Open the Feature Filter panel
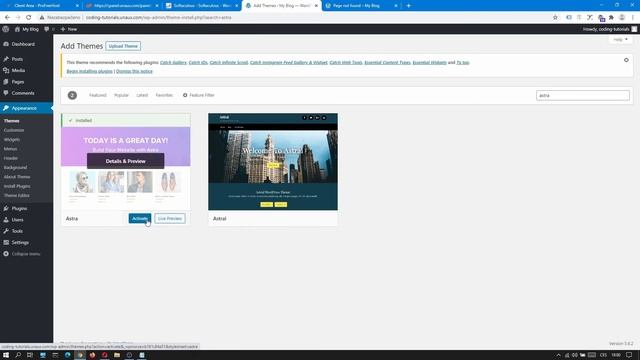The width and height of the screenshot is (640, 360). click(x=199, y=95)
